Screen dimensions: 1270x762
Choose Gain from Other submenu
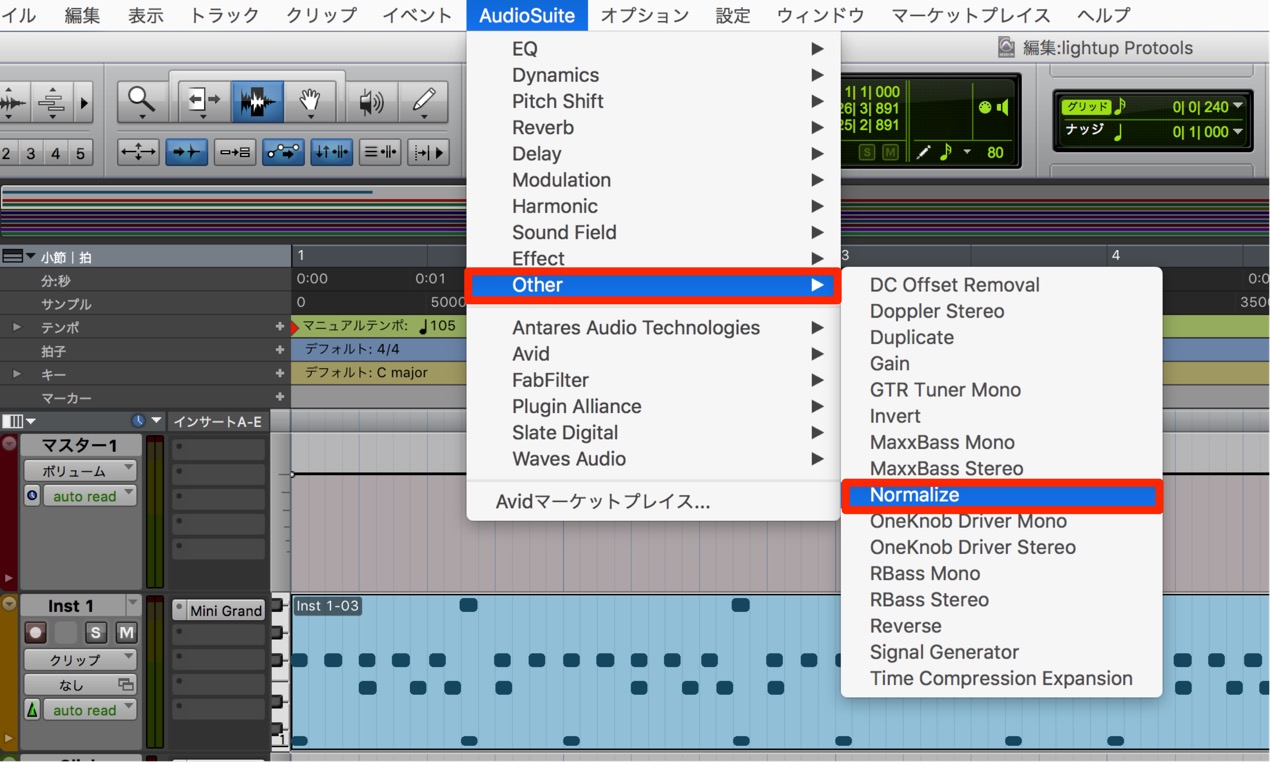(1001, 364)
